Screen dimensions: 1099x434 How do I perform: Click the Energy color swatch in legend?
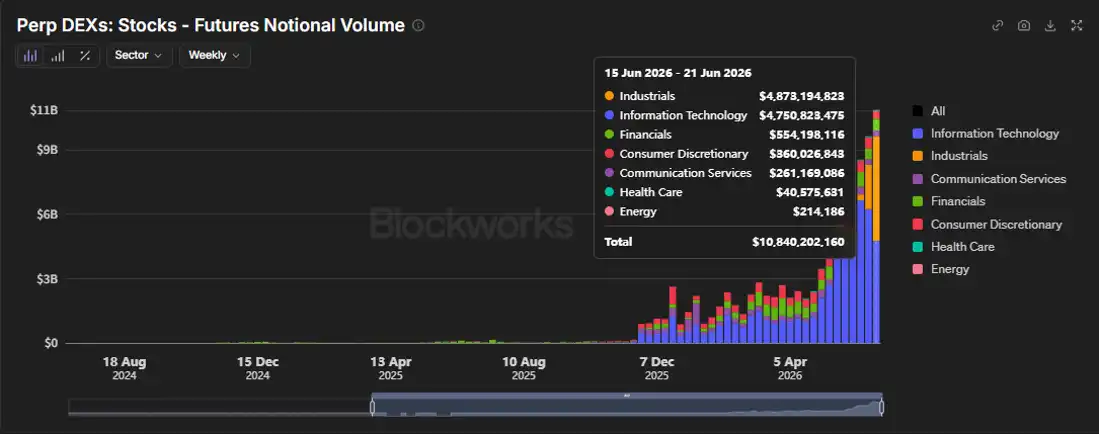[x=917, y=269]
